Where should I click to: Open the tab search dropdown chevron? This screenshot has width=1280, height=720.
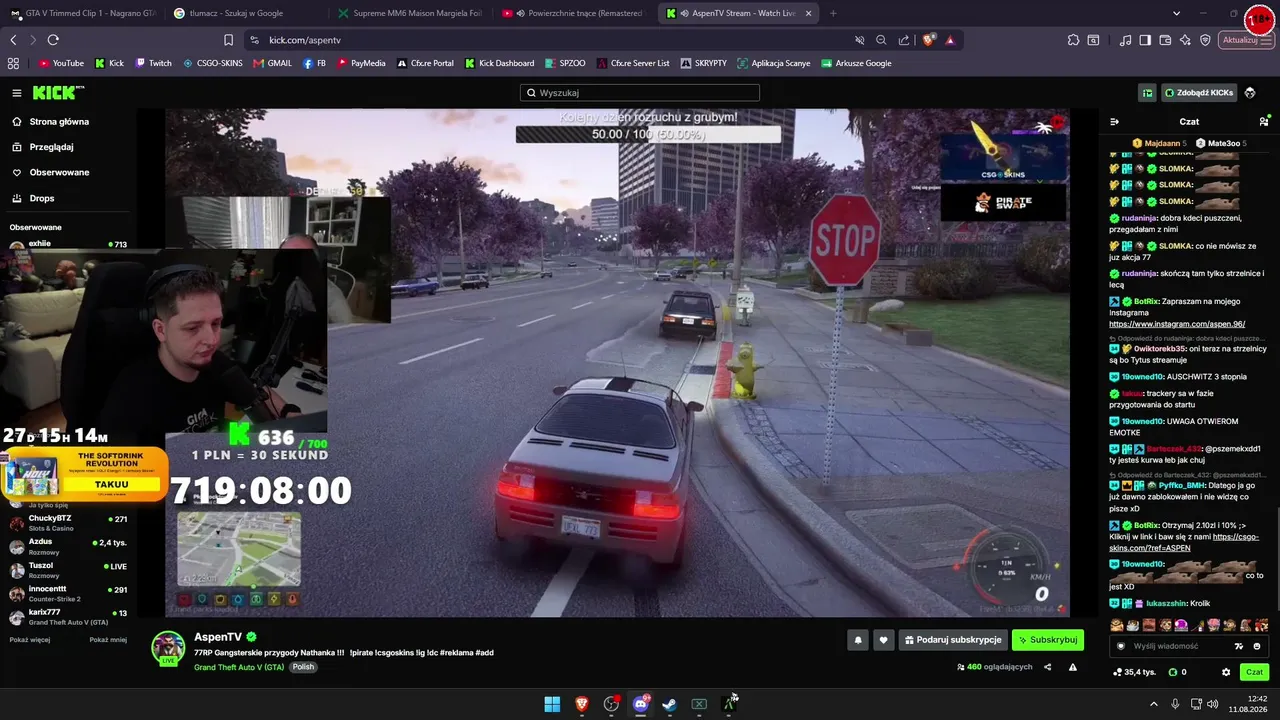[x=1176, y=13]
